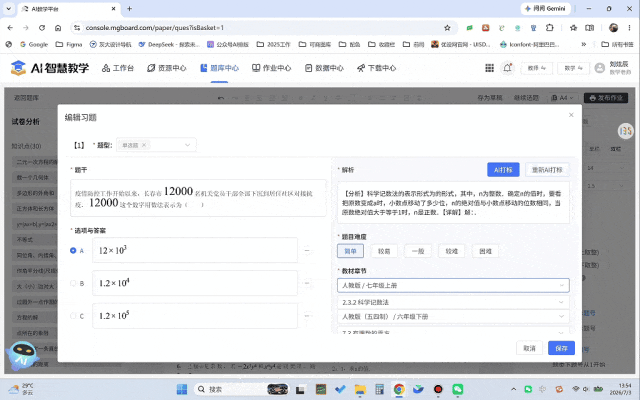Click 试卷分析 heading in background sidebar
Screen dimensions: 640x400
pyautogui.click(x=26, y=122)
